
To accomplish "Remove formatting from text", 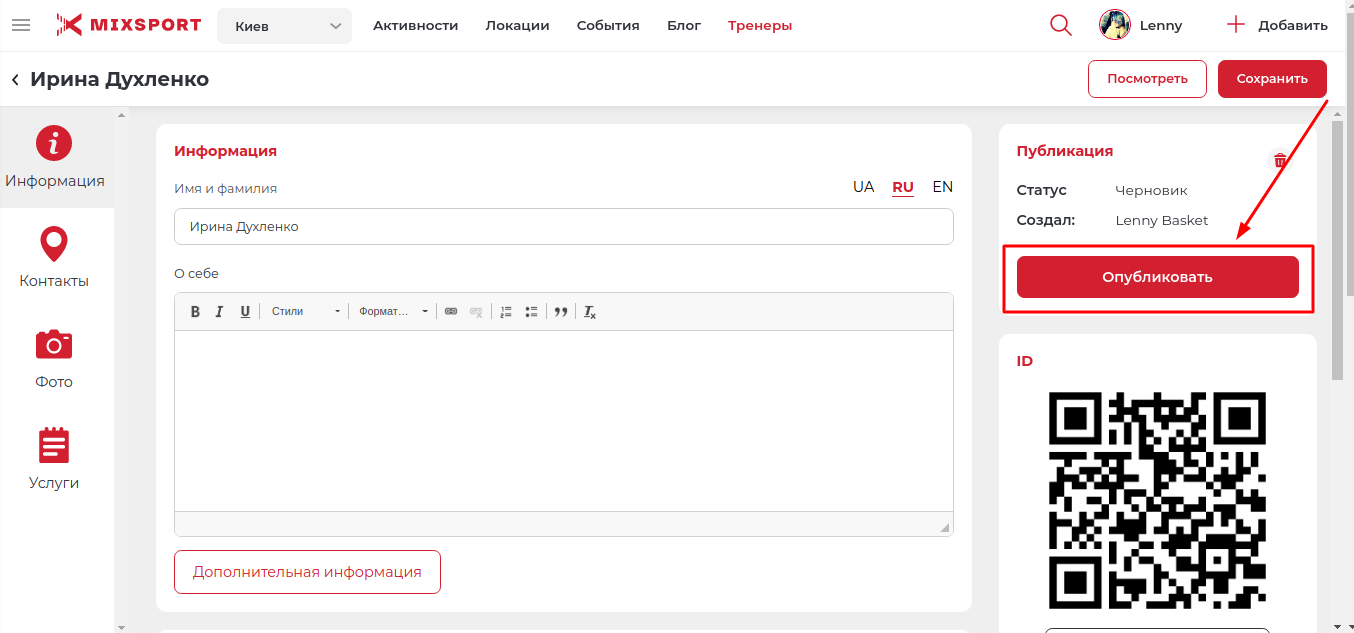I will [590, 312].
